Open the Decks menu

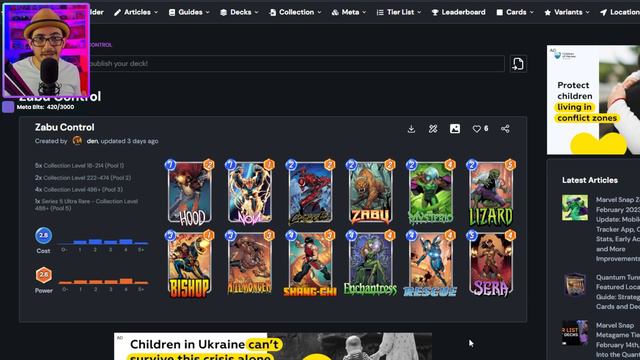239,12
